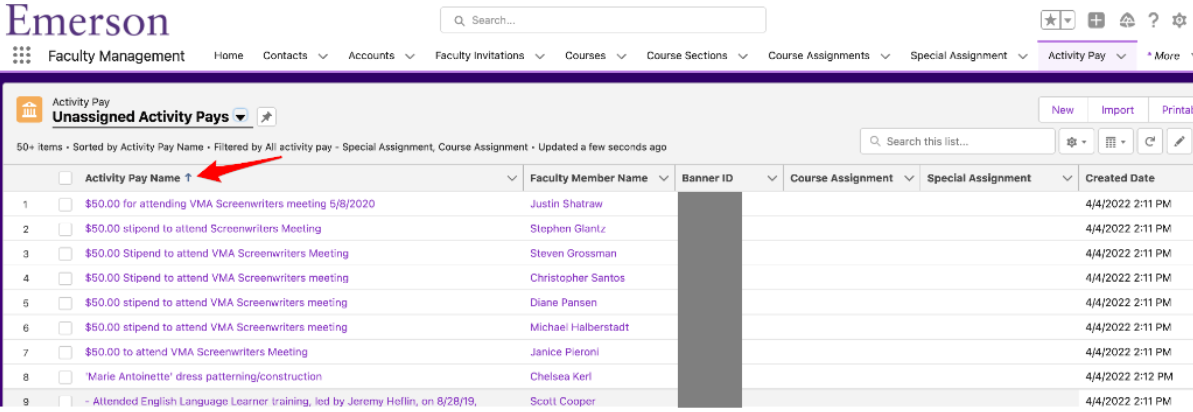Click the Favorites star icon

pyautogui.click(x=1051, y=21)
